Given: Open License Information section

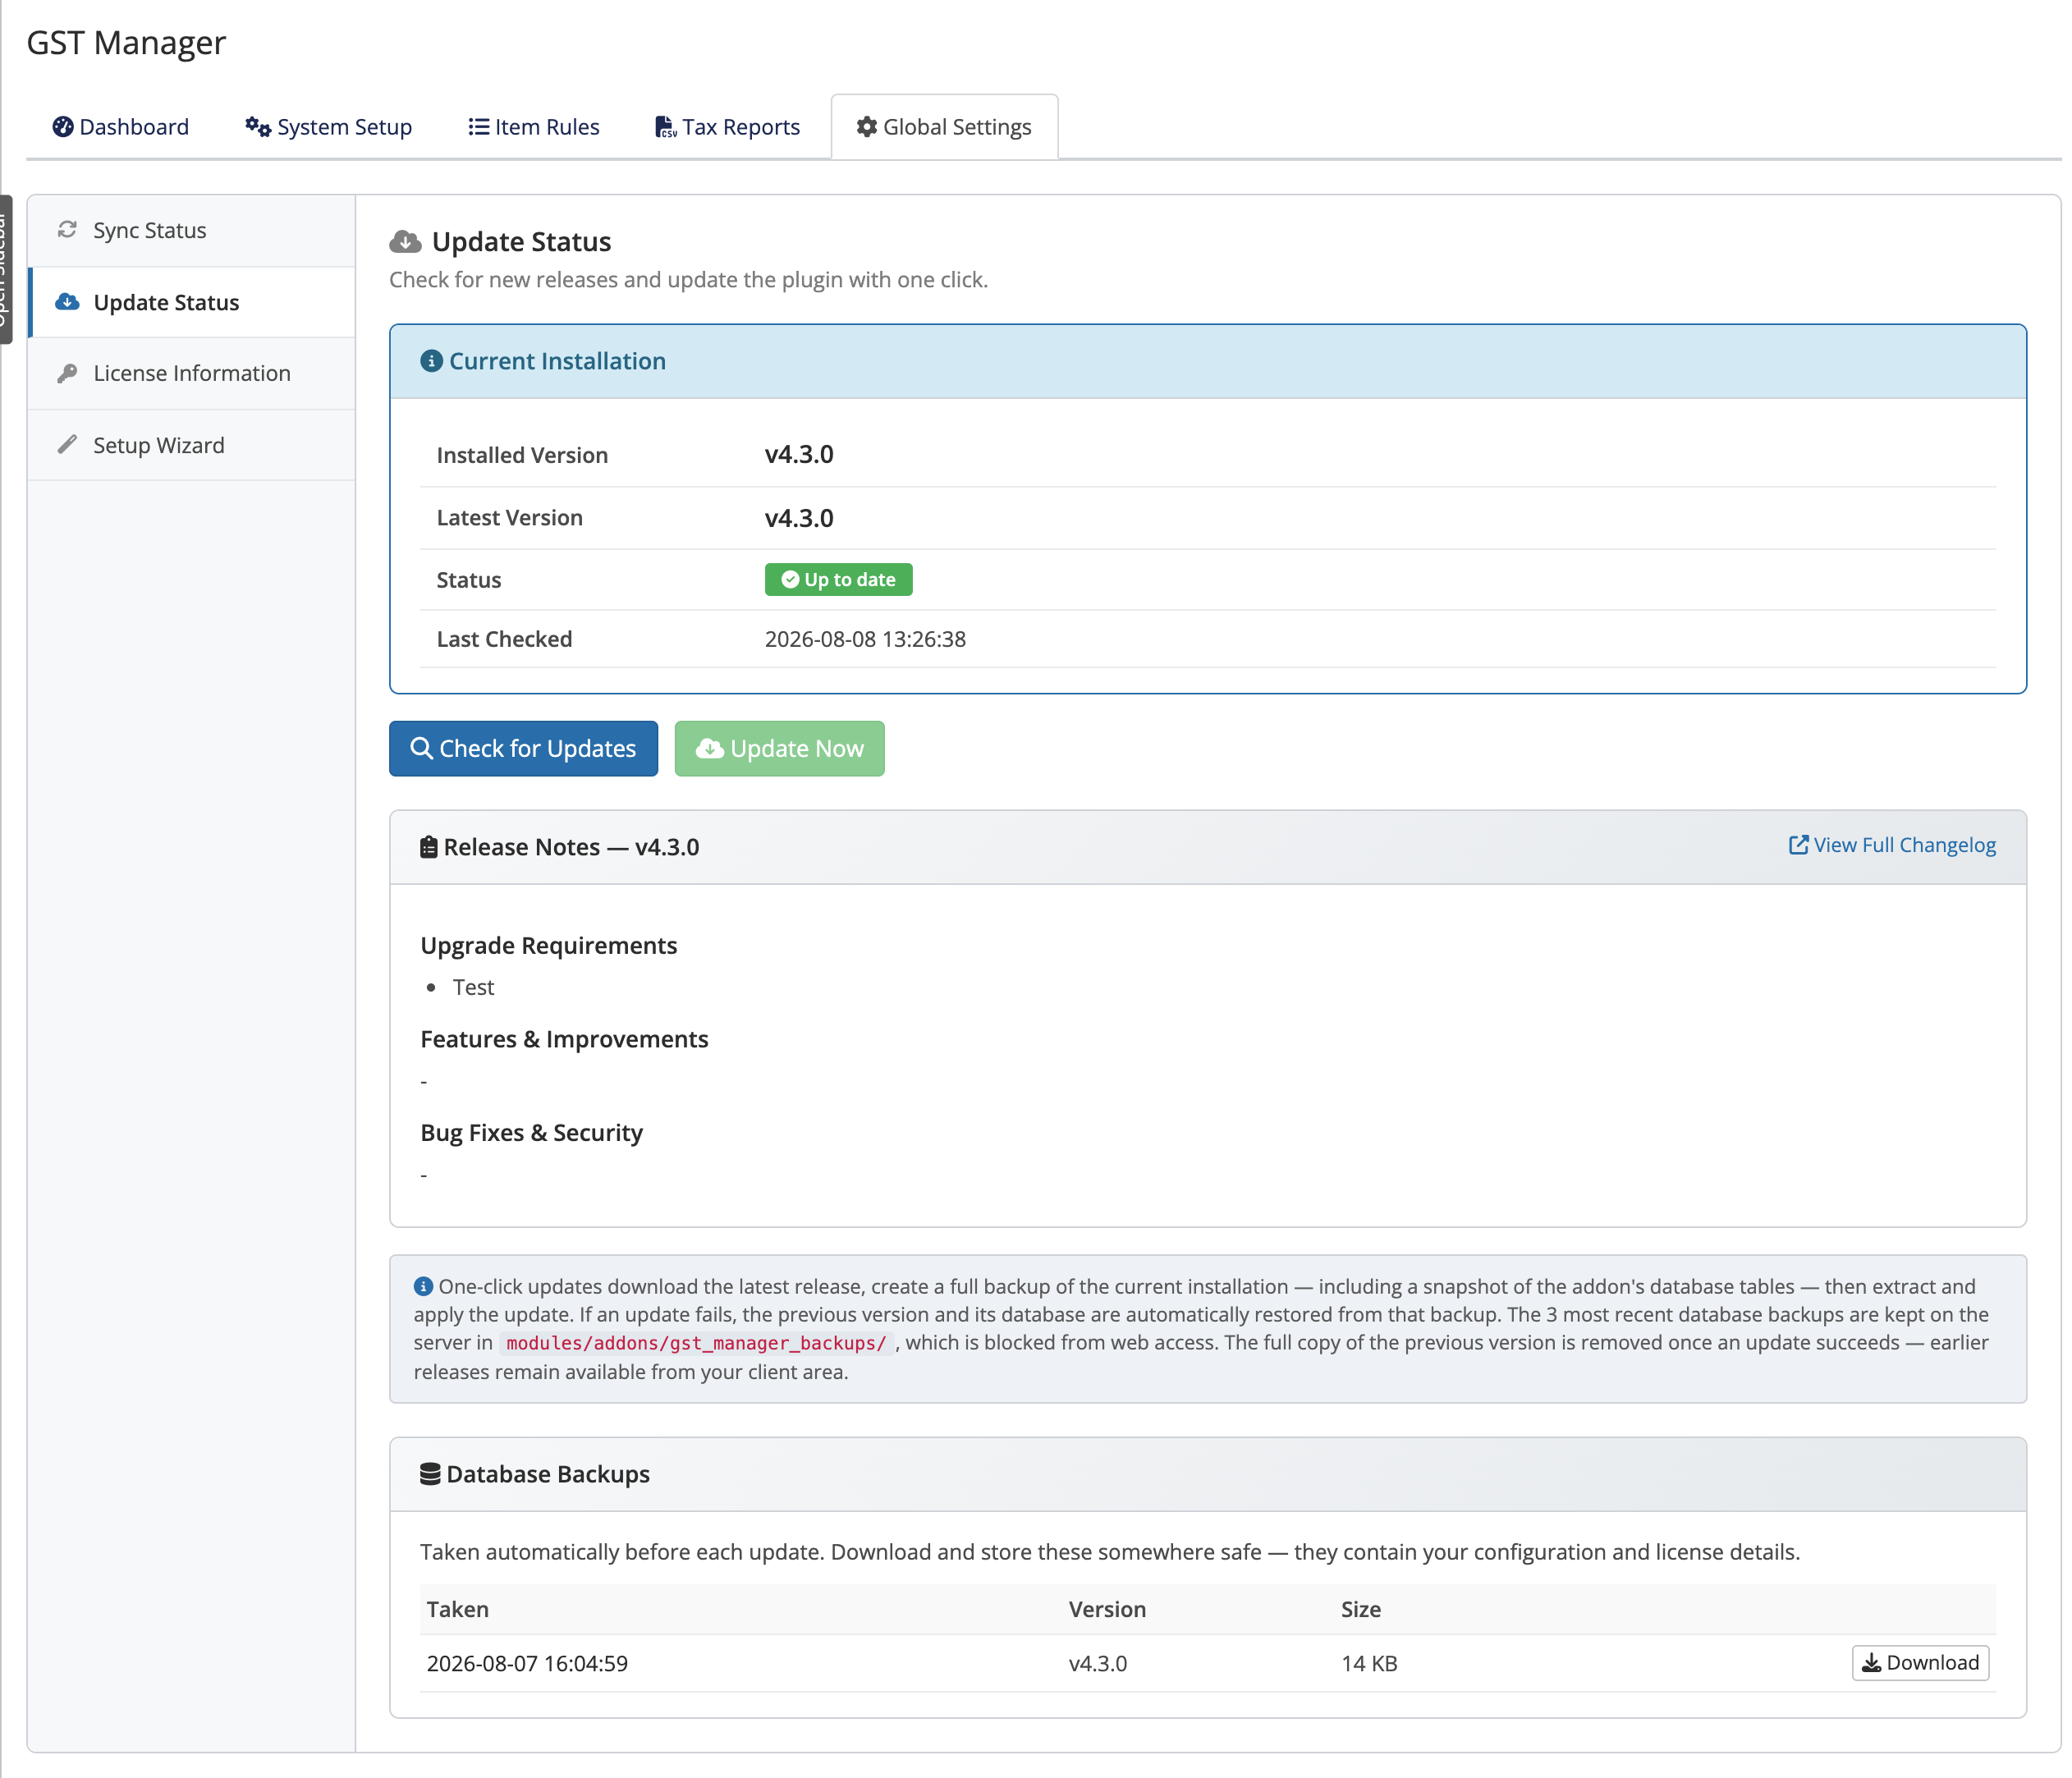Looking at the screenshot, I should tap(192, 373).
